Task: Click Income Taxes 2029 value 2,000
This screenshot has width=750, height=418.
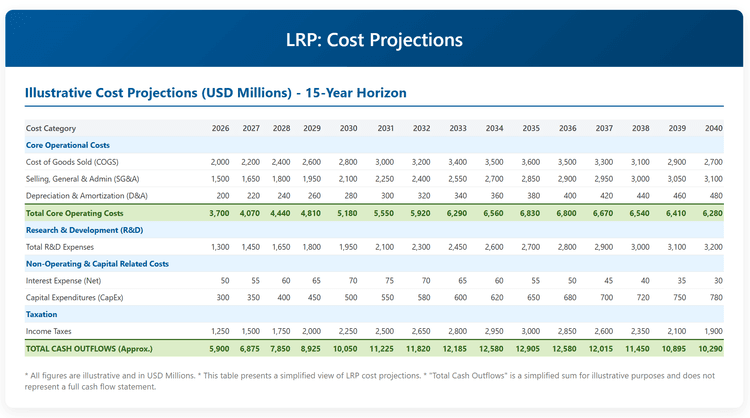Action: (311, 331)
